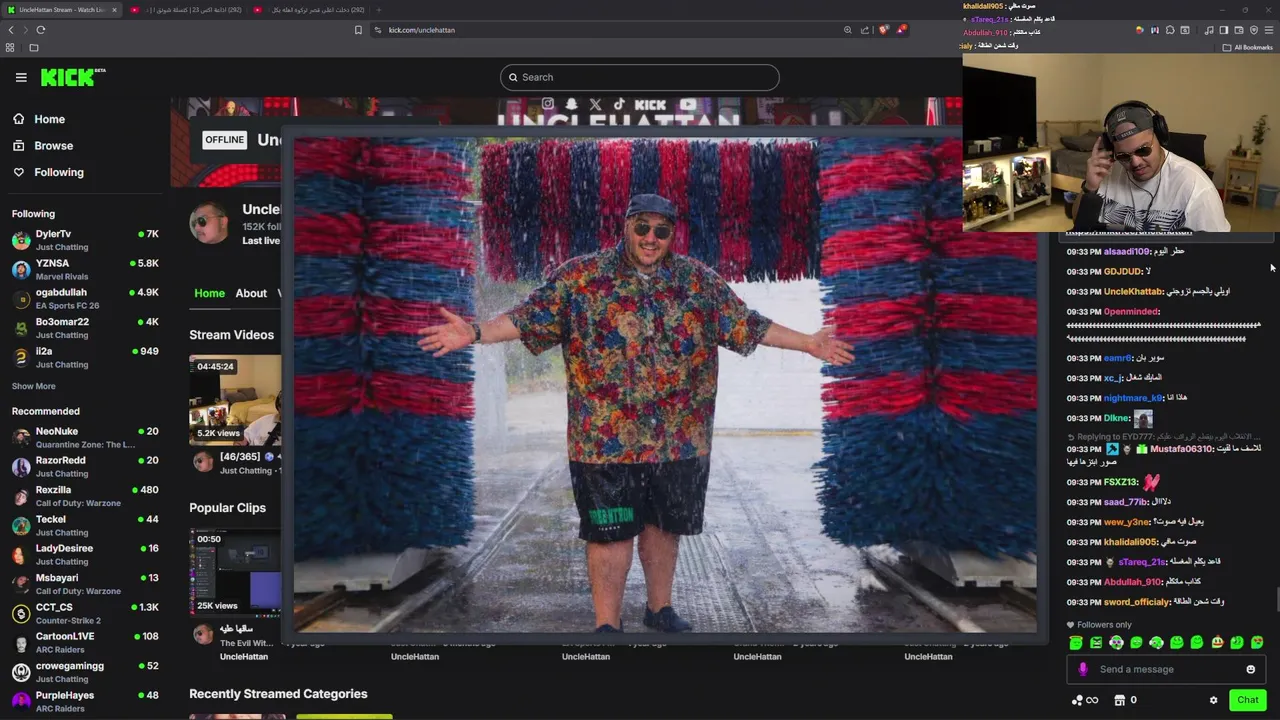
Task: Click UncleKhattab username in chat
Action: (x=1133, y=292)
